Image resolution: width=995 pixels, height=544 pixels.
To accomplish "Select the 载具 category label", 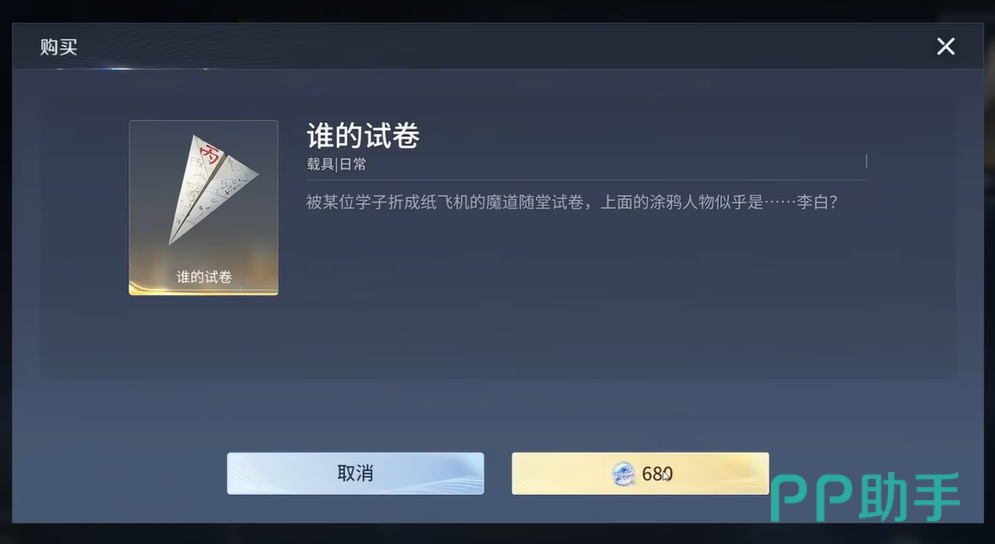I will (320, 164).
